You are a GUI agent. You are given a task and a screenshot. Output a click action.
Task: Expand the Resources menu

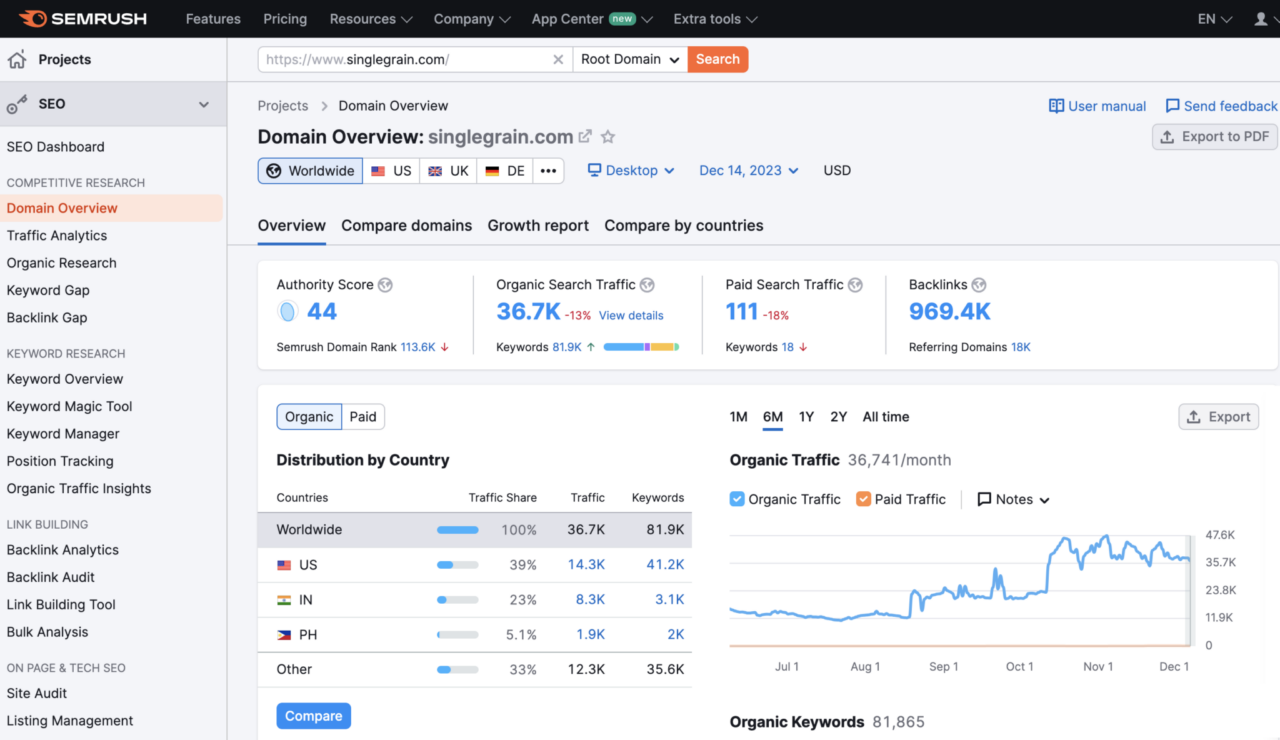click(371, 19)
